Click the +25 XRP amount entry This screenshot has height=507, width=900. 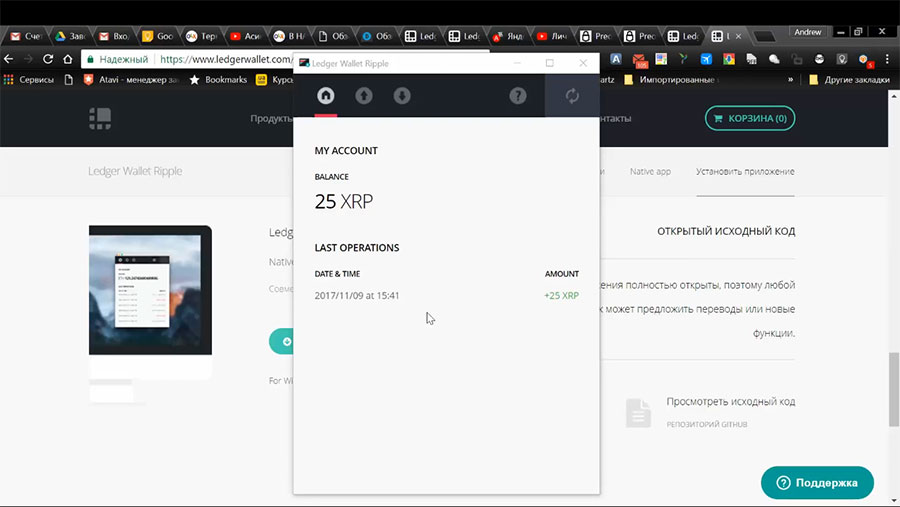(x=561, y=296)
